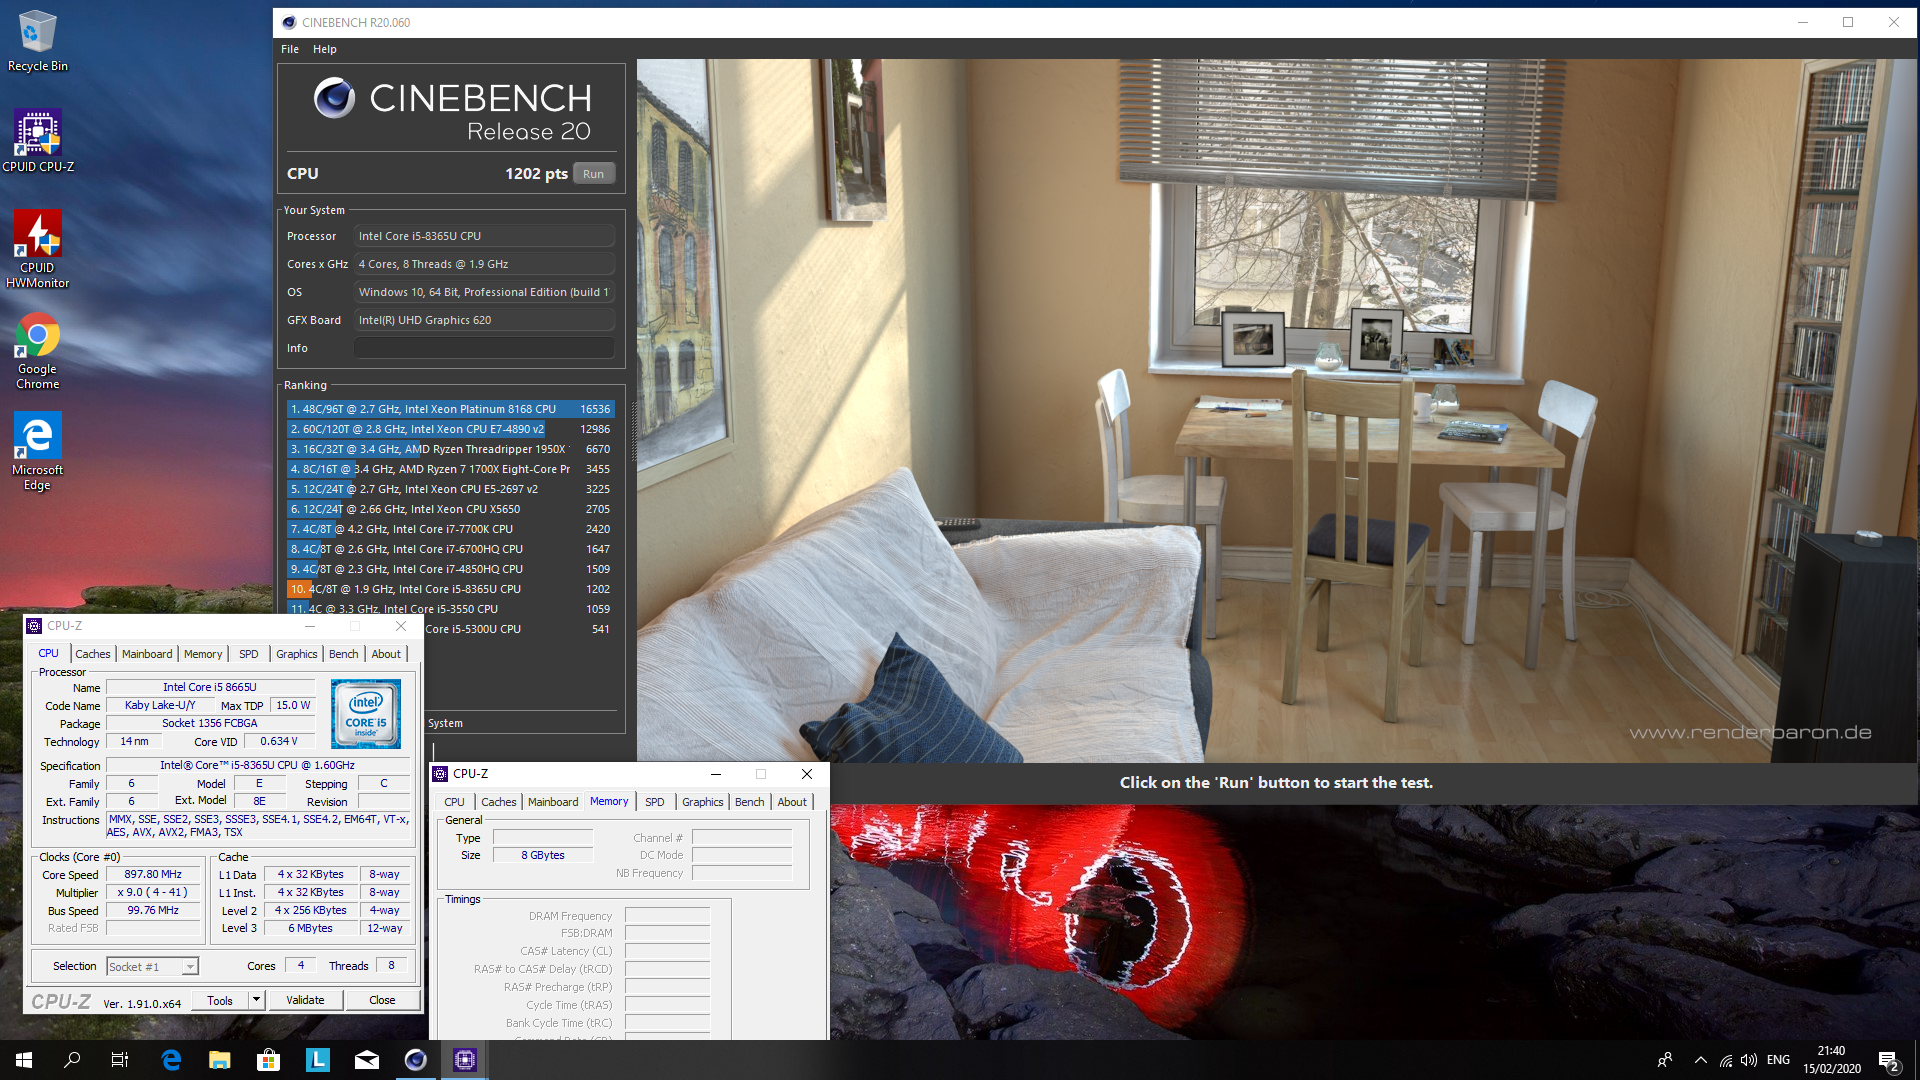
Task: Run the Cinebench CPU test
Action: (594, 174)
